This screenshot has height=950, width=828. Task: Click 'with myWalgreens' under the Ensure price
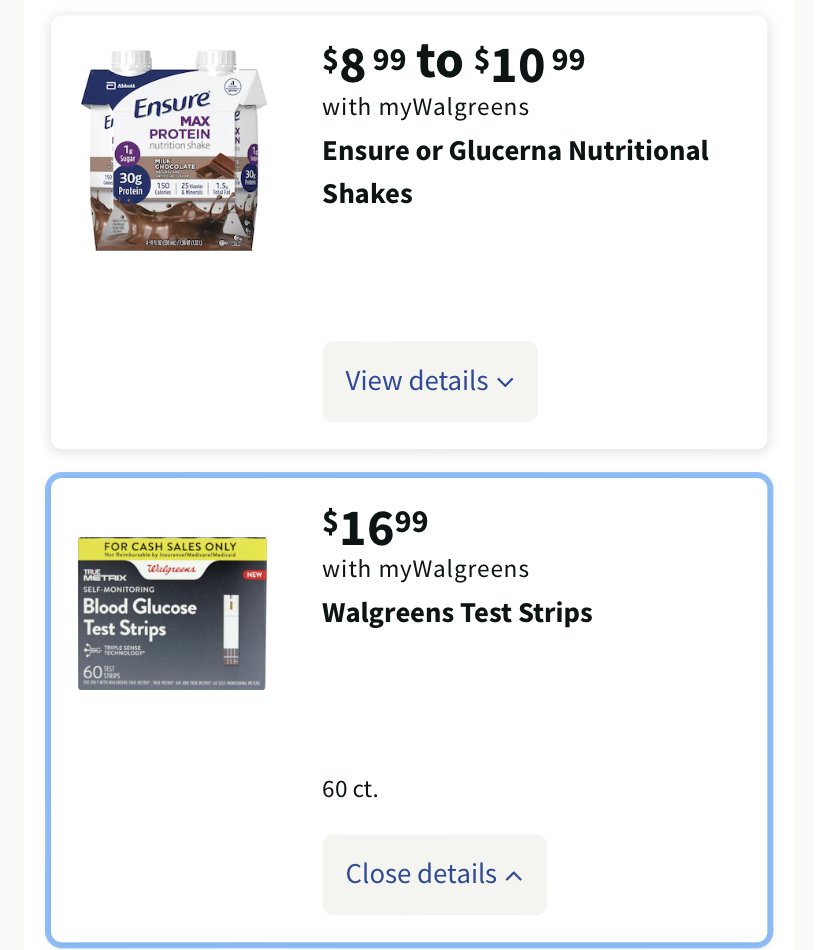426,107
